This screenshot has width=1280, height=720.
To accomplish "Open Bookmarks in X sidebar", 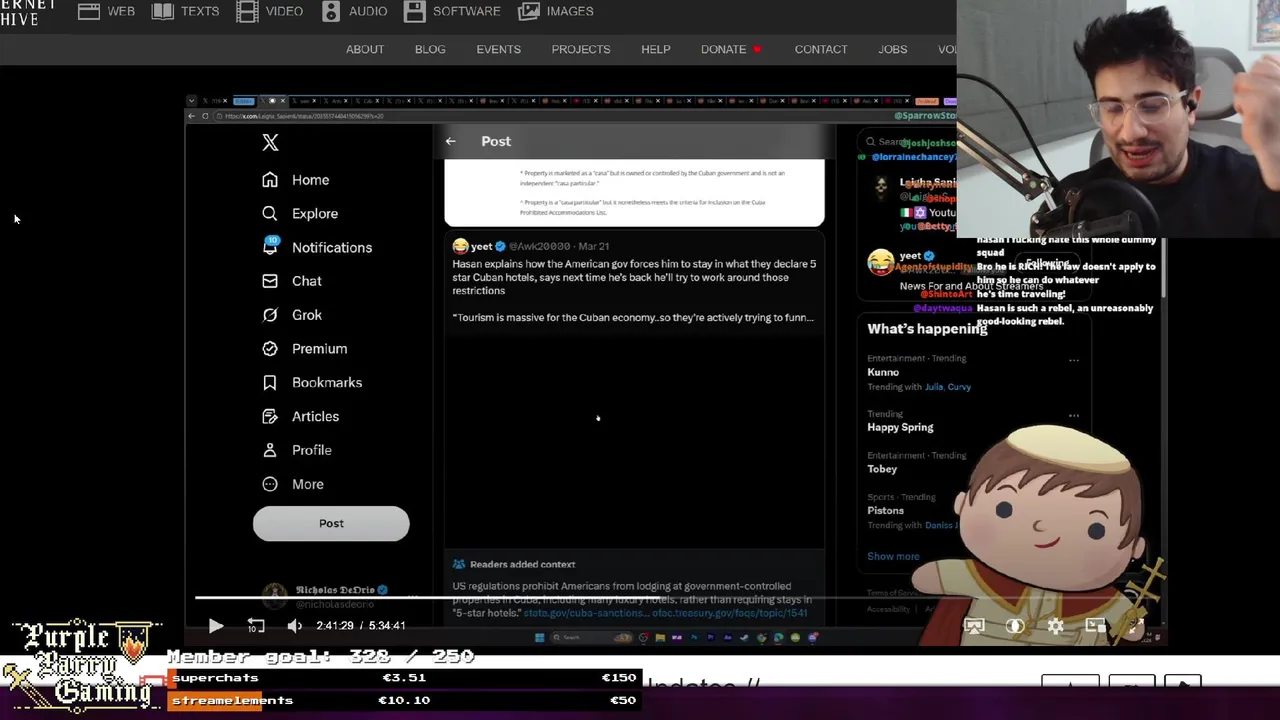I will 311,383.
